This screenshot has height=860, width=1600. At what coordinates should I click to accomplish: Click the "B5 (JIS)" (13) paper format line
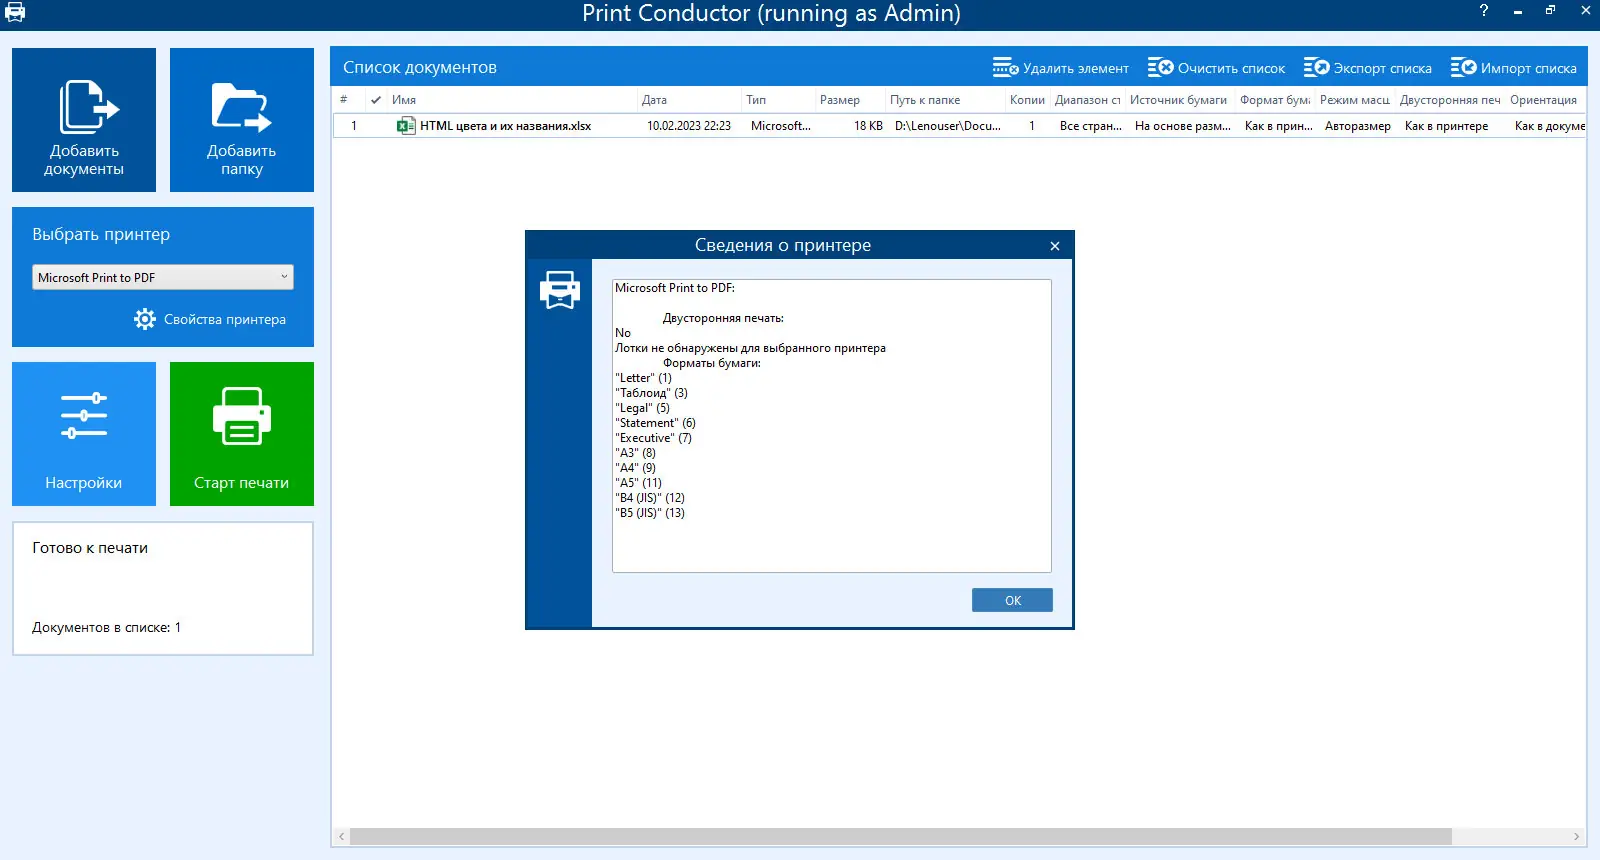point(650,513)
